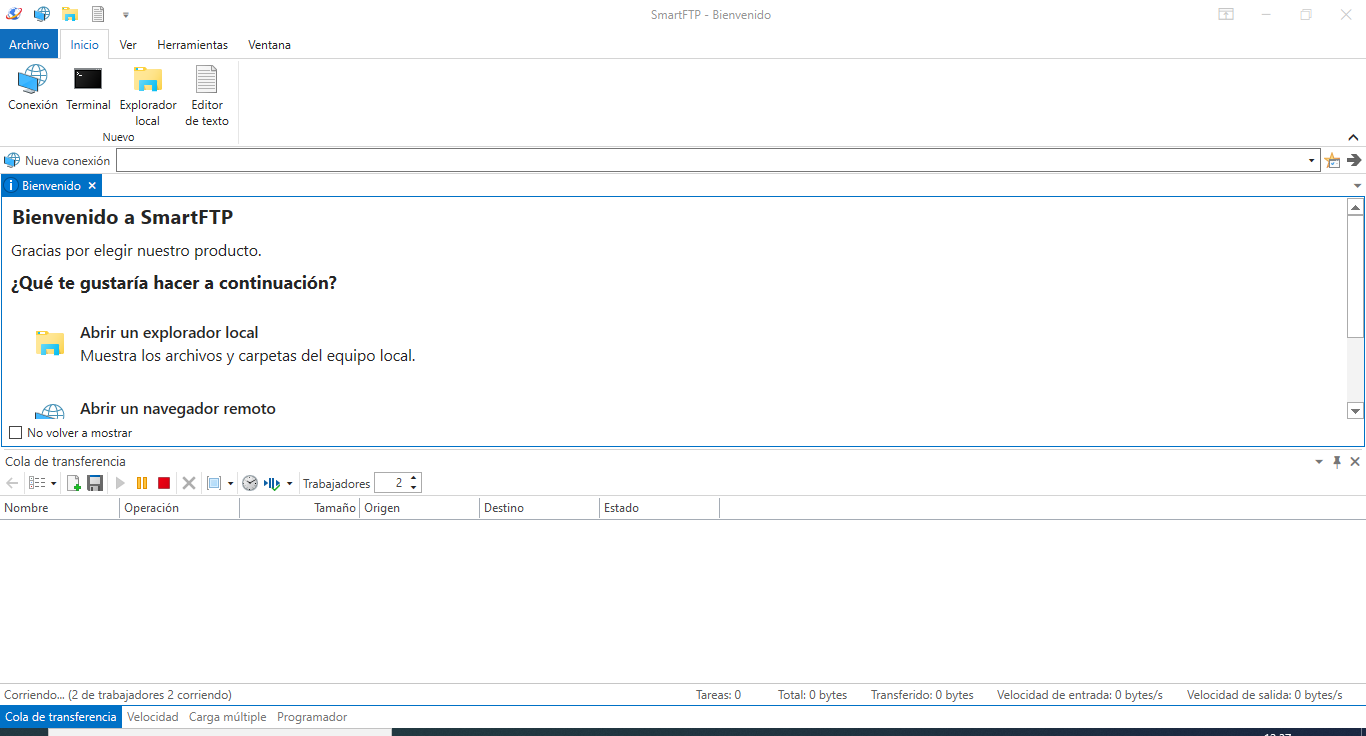The height and width of the screenshot is (736, 1366).
Task: Click 'Abrir un explorador local' link
Action: pyautogui.click(x=169, y=333)
